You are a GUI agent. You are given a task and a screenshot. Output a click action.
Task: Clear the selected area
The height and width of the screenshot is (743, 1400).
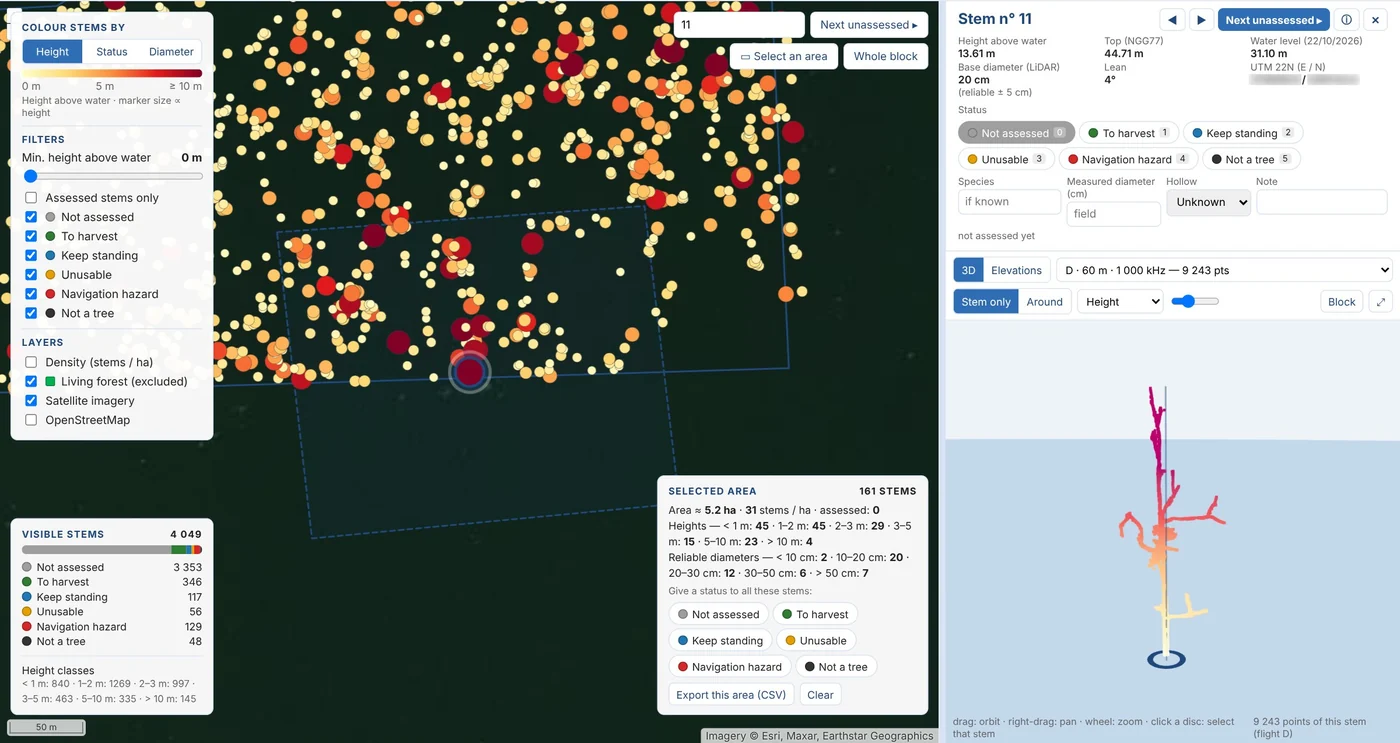click(820, 695)
